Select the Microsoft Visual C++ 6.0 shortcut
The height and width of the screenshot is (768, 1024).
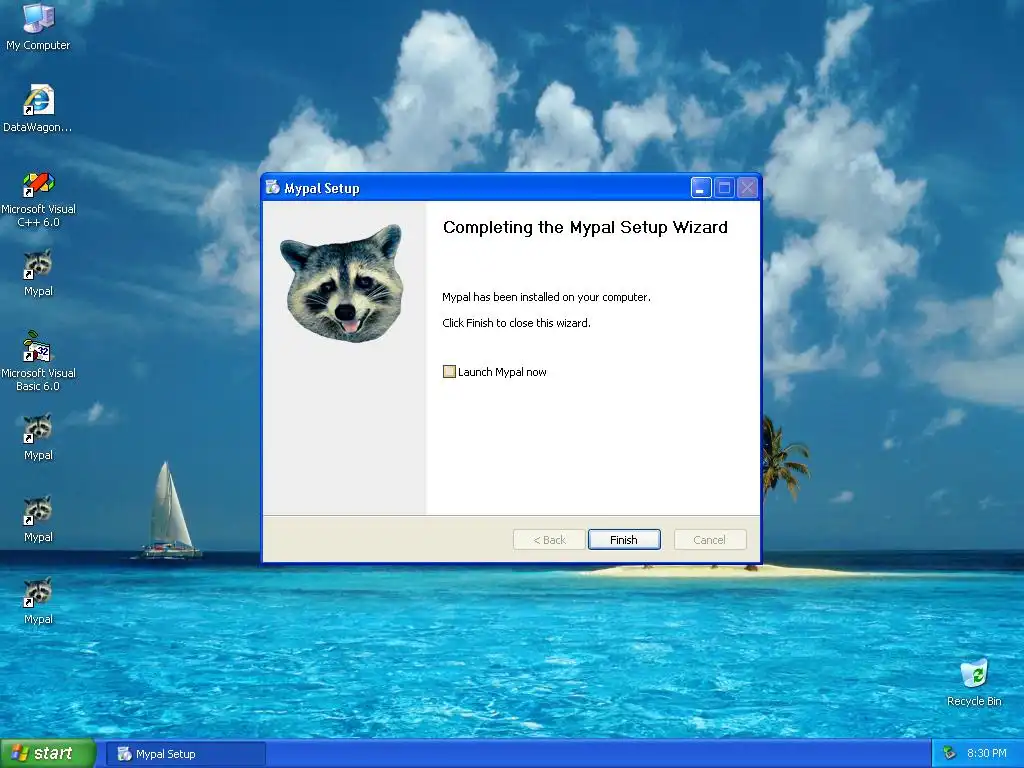pyautogui.click(x=38, y=199)
